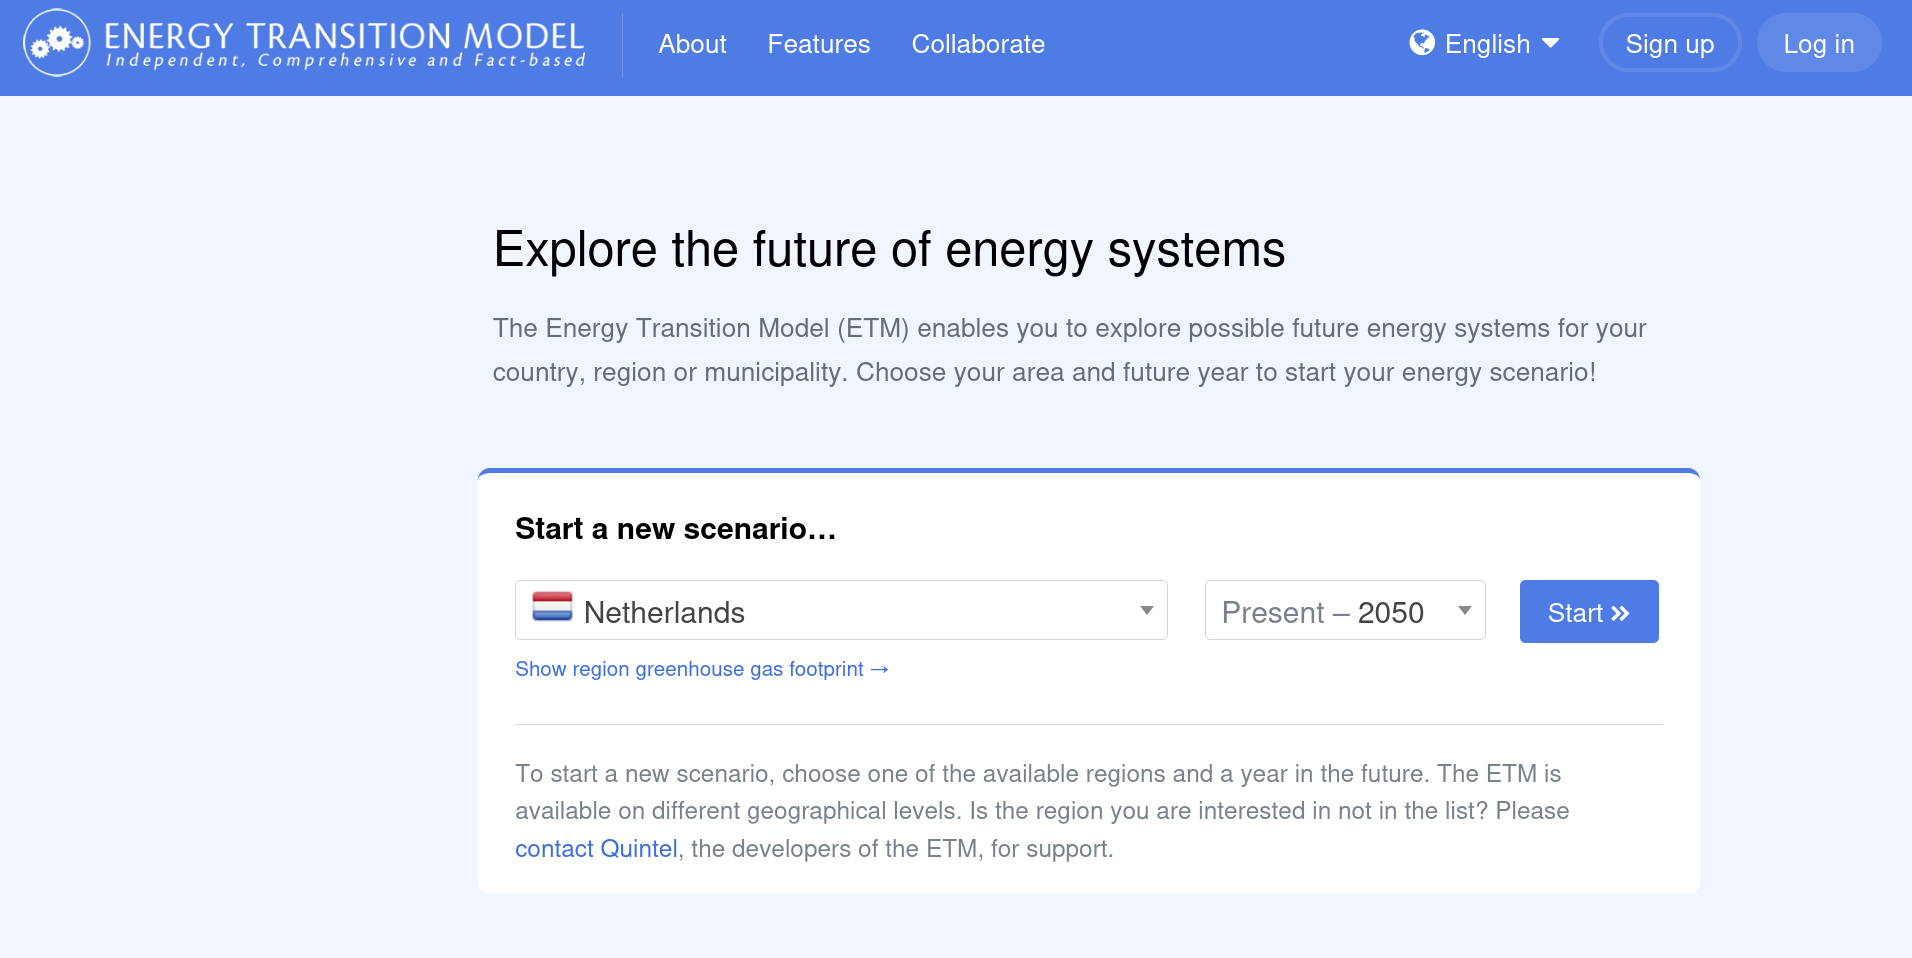Click the region dropdown caret arrow
This screenshot has width=1912, height=958.
point(1146,610)
